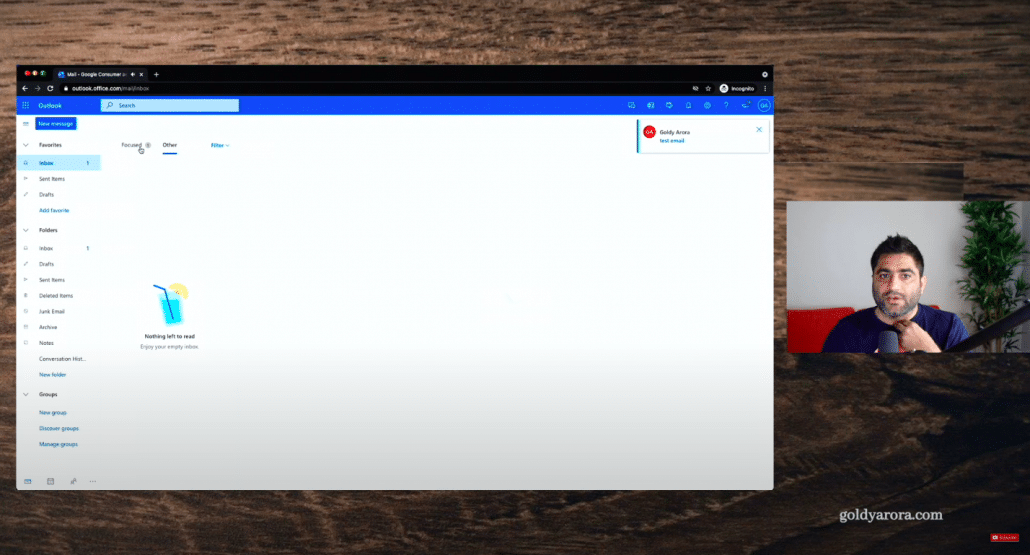Open the What's new megaphone icon
This screenshot has width=1030, height=555.
pos(746,105)
